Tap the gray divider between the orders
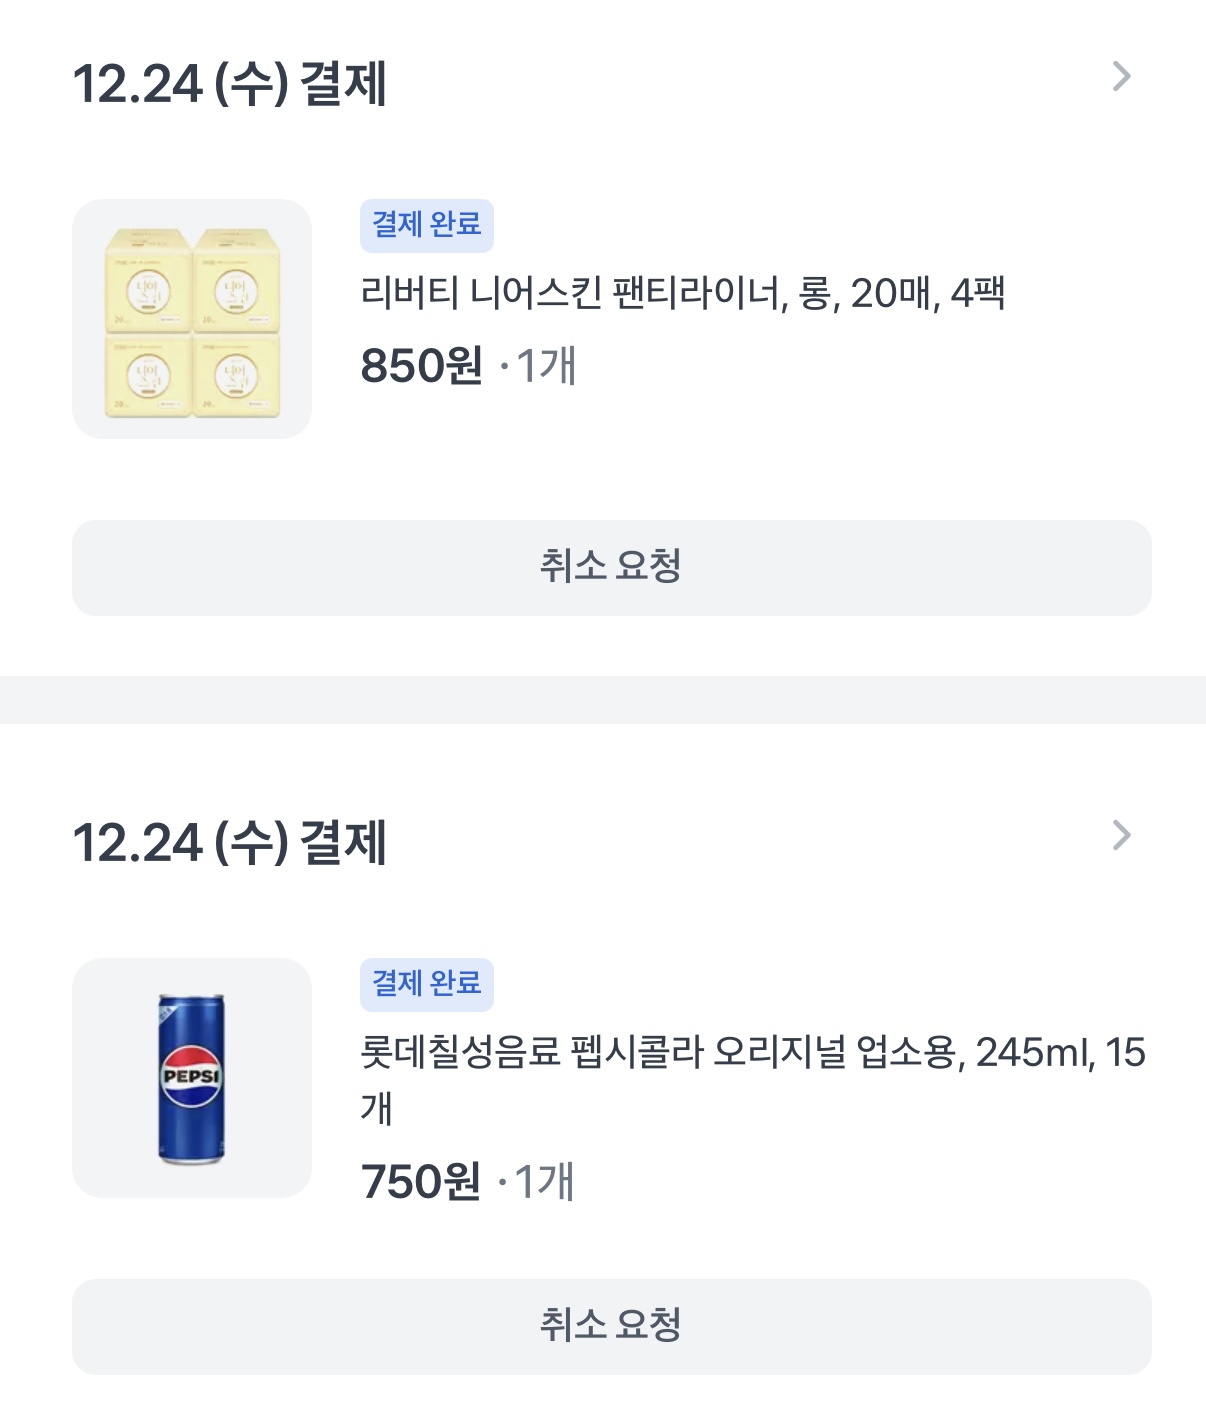This screenshot has height=1414, width=1206. coord(603,699)
